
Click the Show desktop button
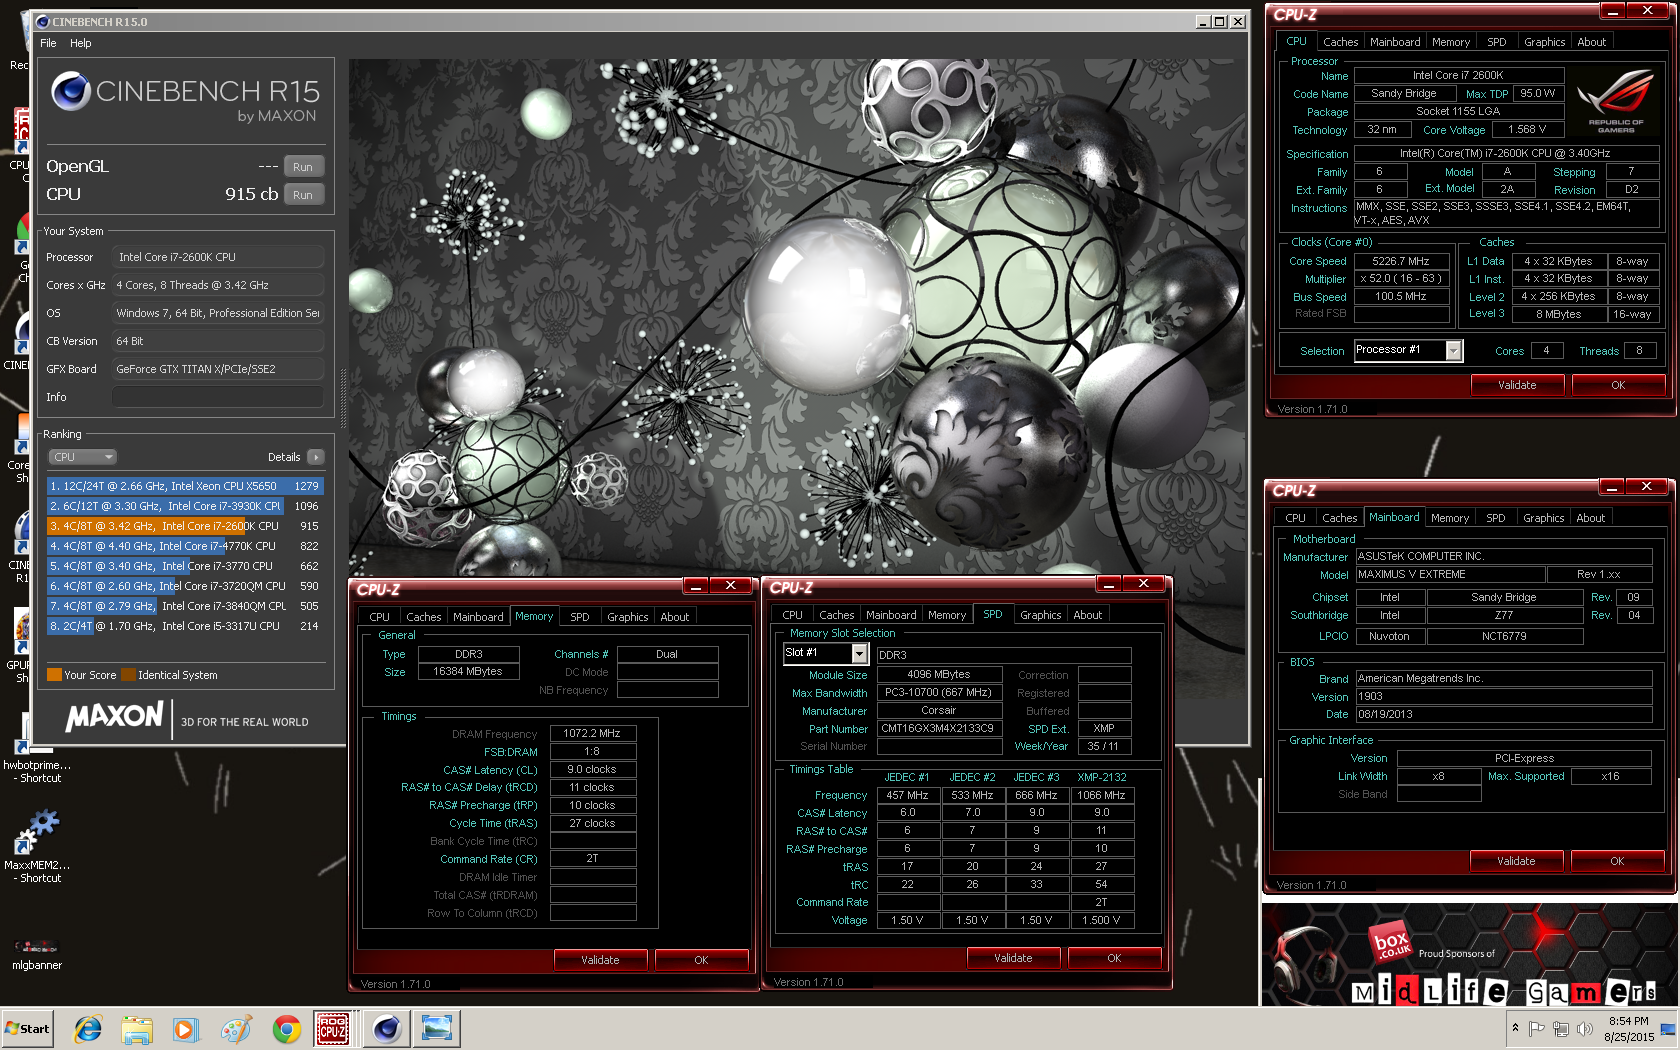point(1669,1028)
